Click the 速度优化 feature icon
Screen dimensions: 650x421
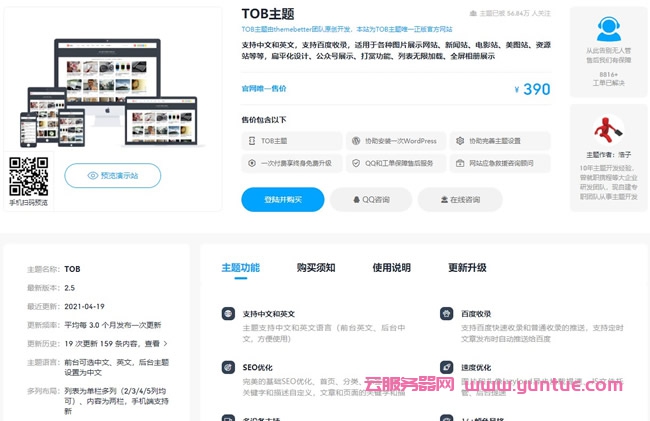[447, 367]
